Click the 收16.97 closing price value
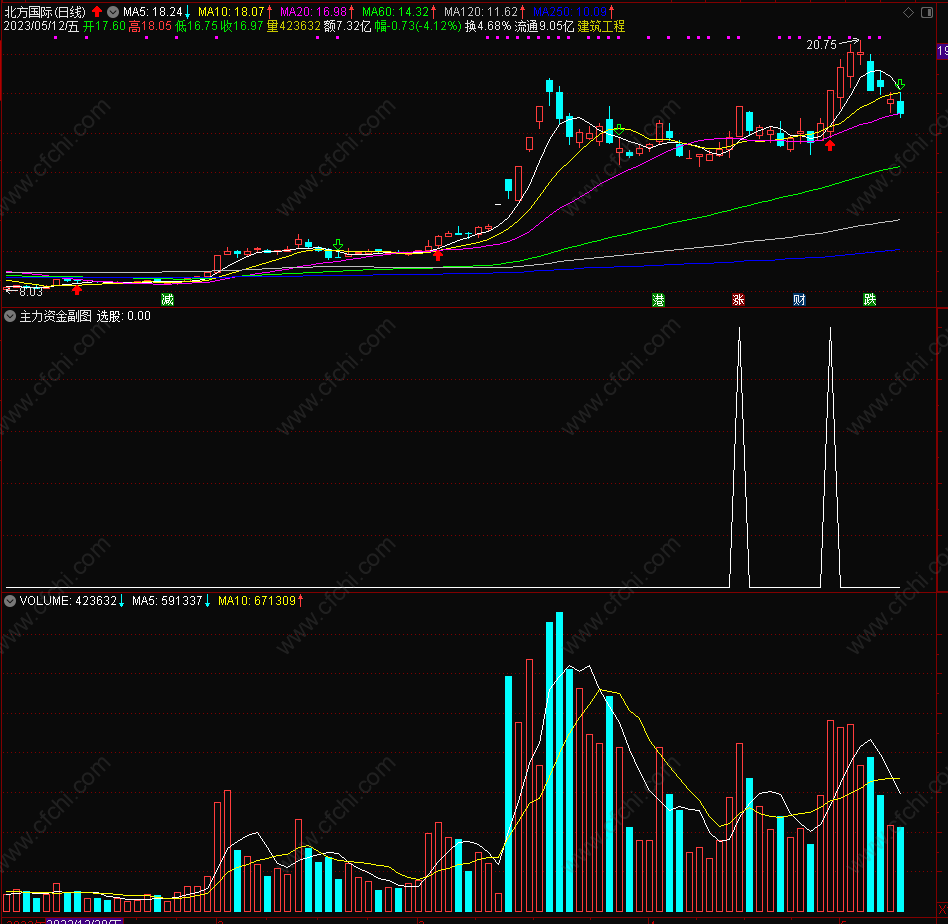Image resolution: width=948 pixels, height=924 pixels. [242, 26]
